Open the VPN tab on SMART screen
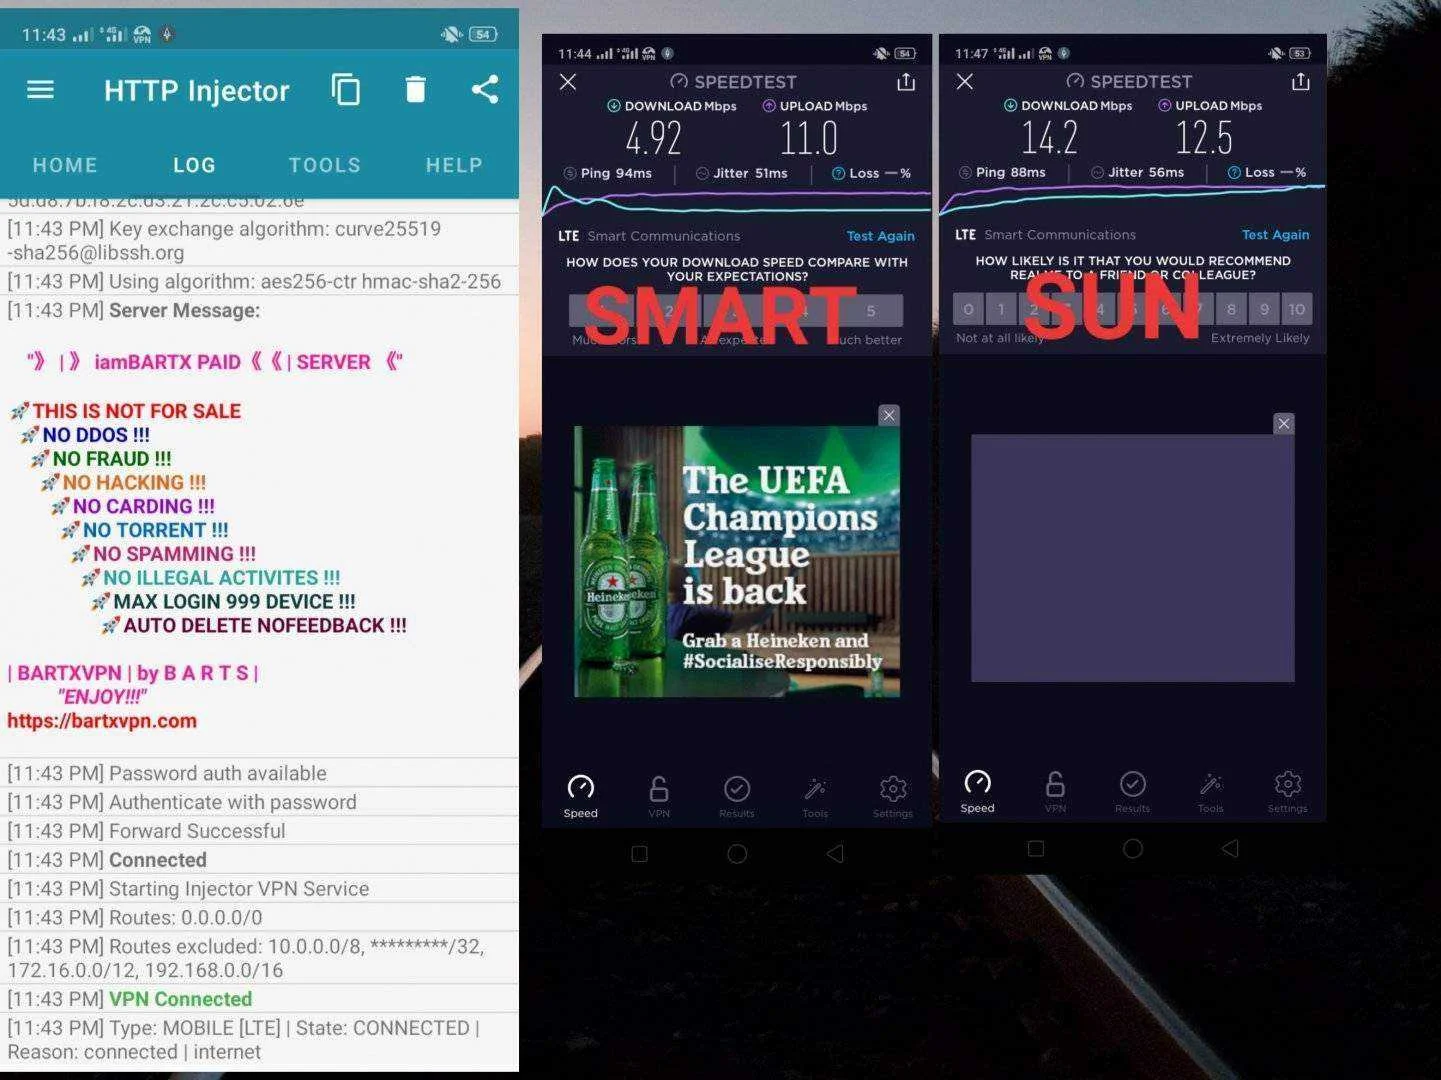Viewport: 1441px width, 1080px height. click(659, 797)
